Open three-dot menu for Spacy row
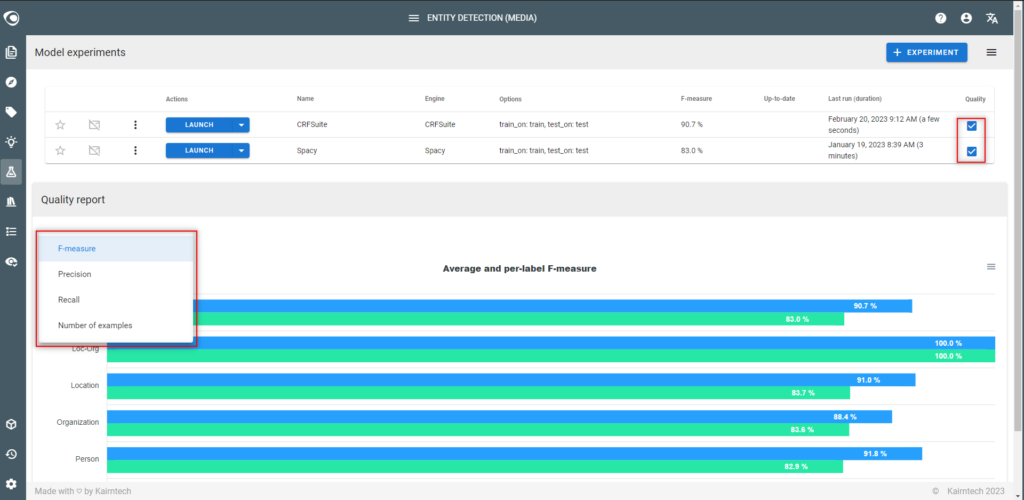This screenshot has height=500, width=1024. pyautogui.click(x=135, y=151)
